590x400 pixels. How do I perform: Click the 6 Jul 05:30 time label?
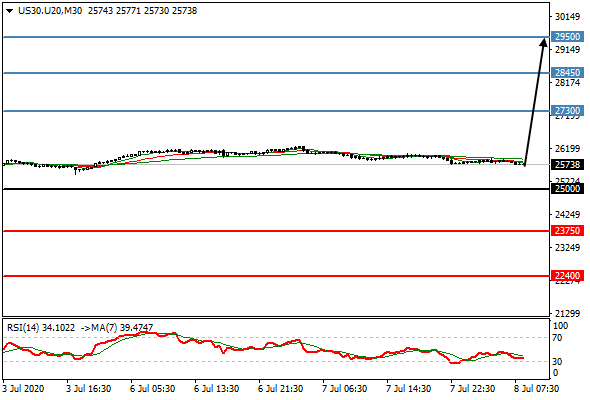click(x=152, y=388)
